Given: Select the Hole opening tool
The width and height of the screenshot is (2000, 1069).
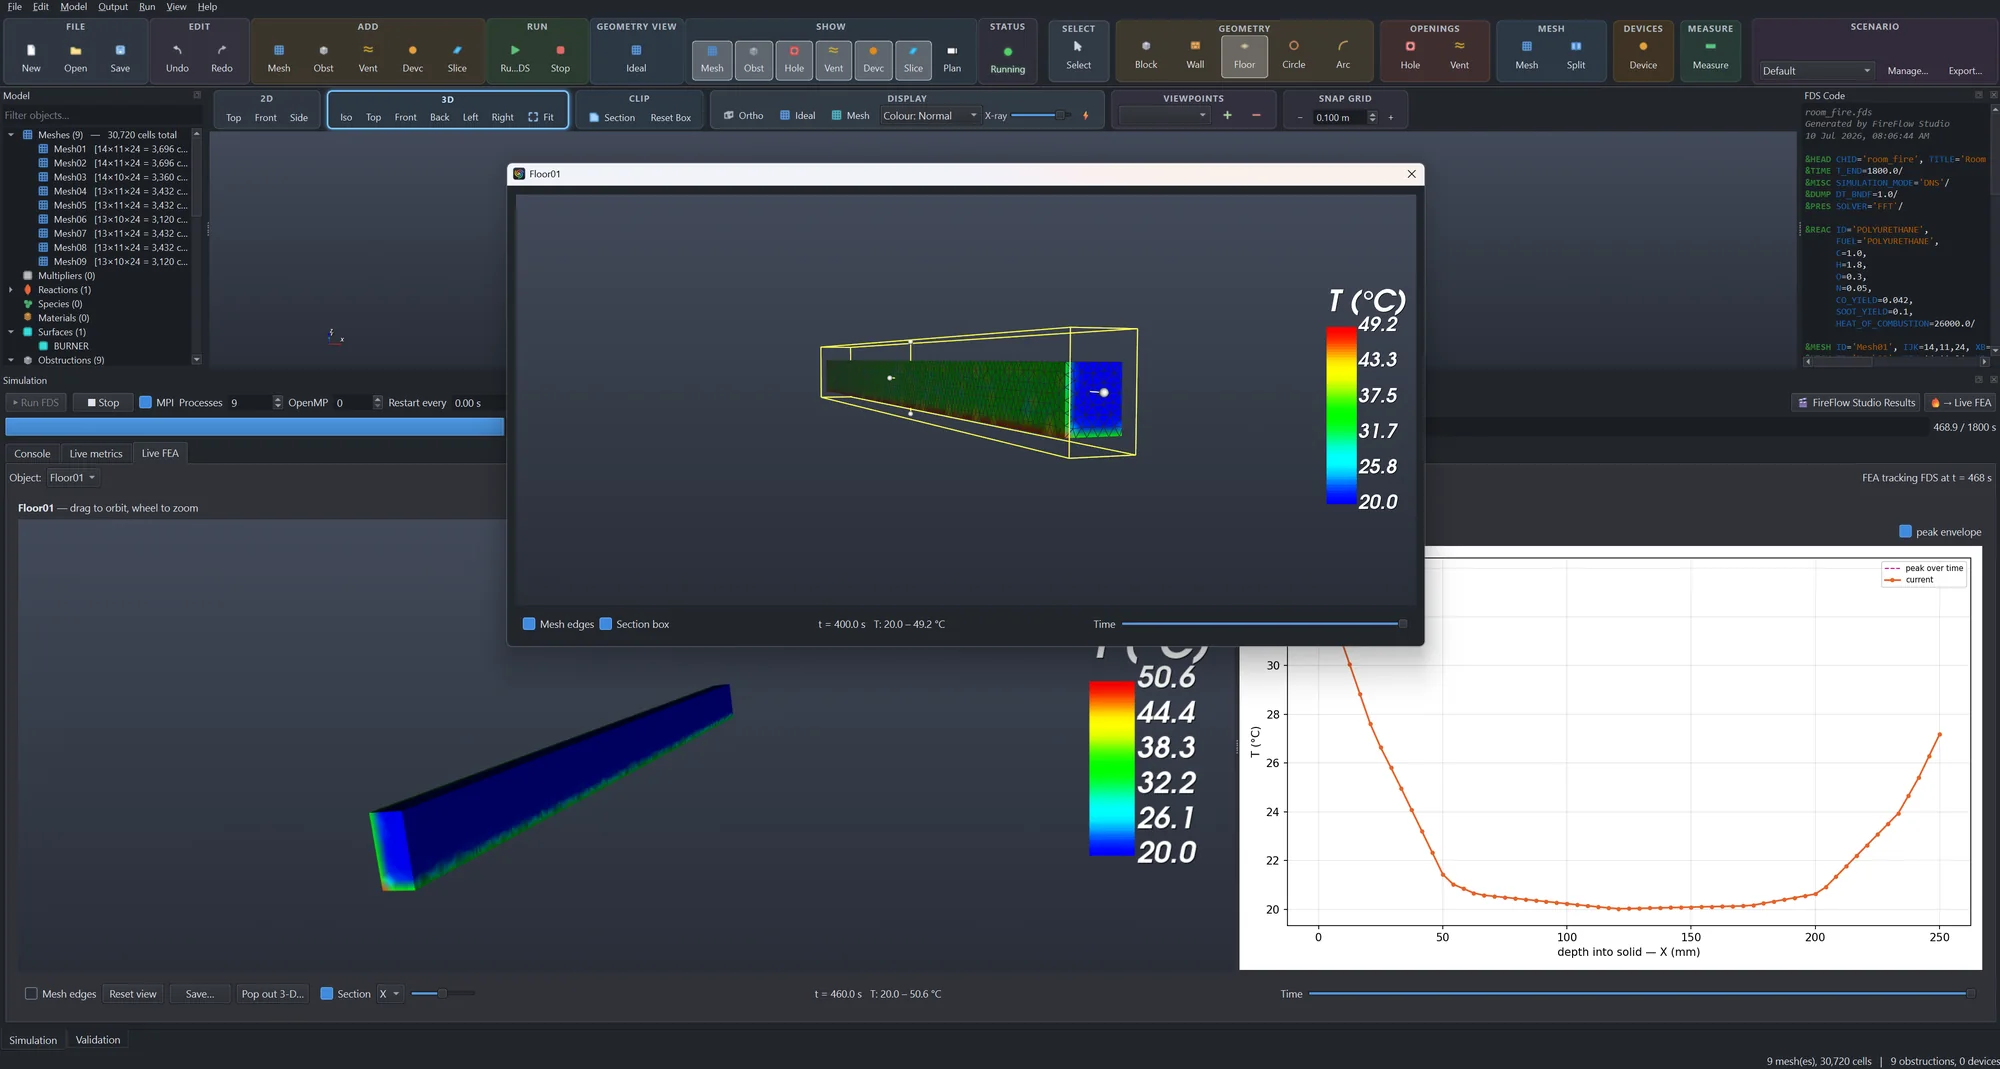Looking at the screenshot, I should pyautogui.click(x=1410, y=55).
